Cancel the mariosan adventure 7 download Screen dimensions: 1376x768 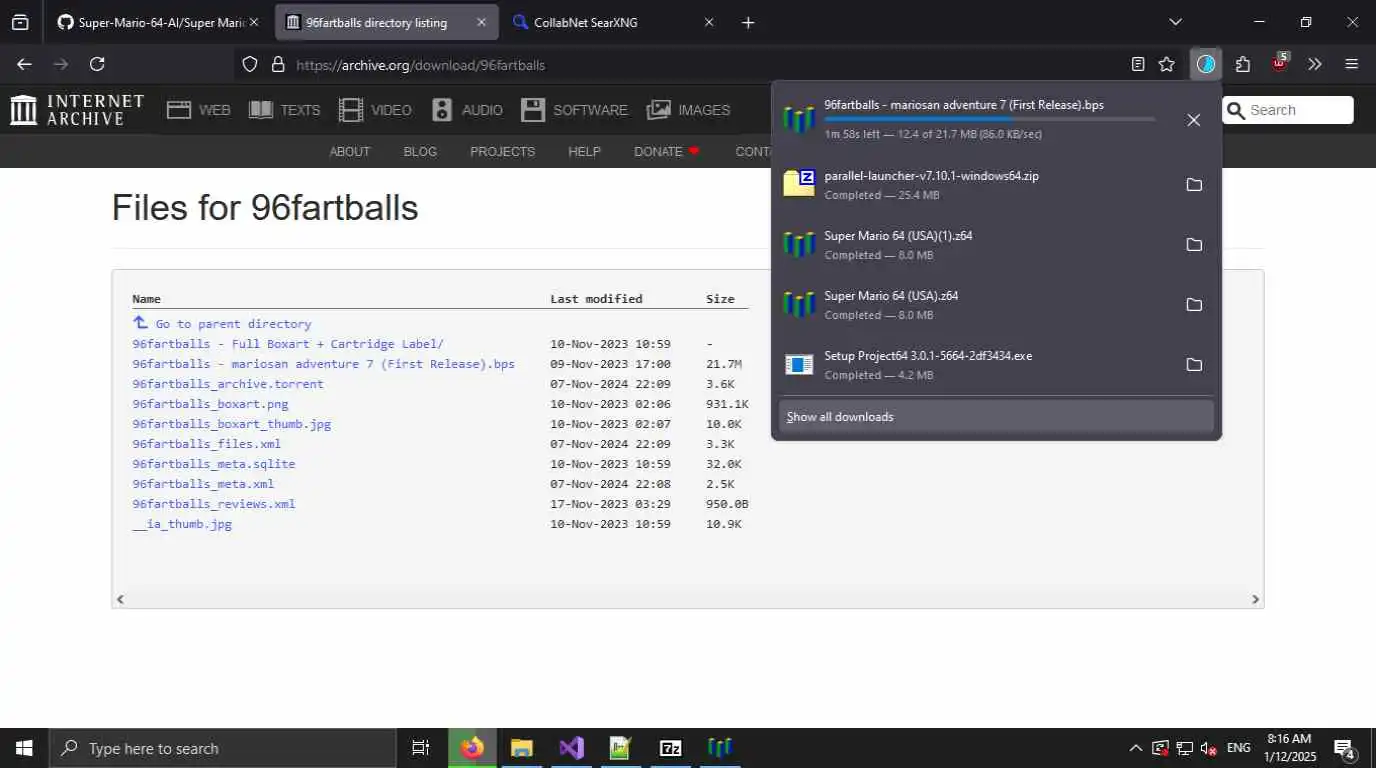(x=1193, y=120)
